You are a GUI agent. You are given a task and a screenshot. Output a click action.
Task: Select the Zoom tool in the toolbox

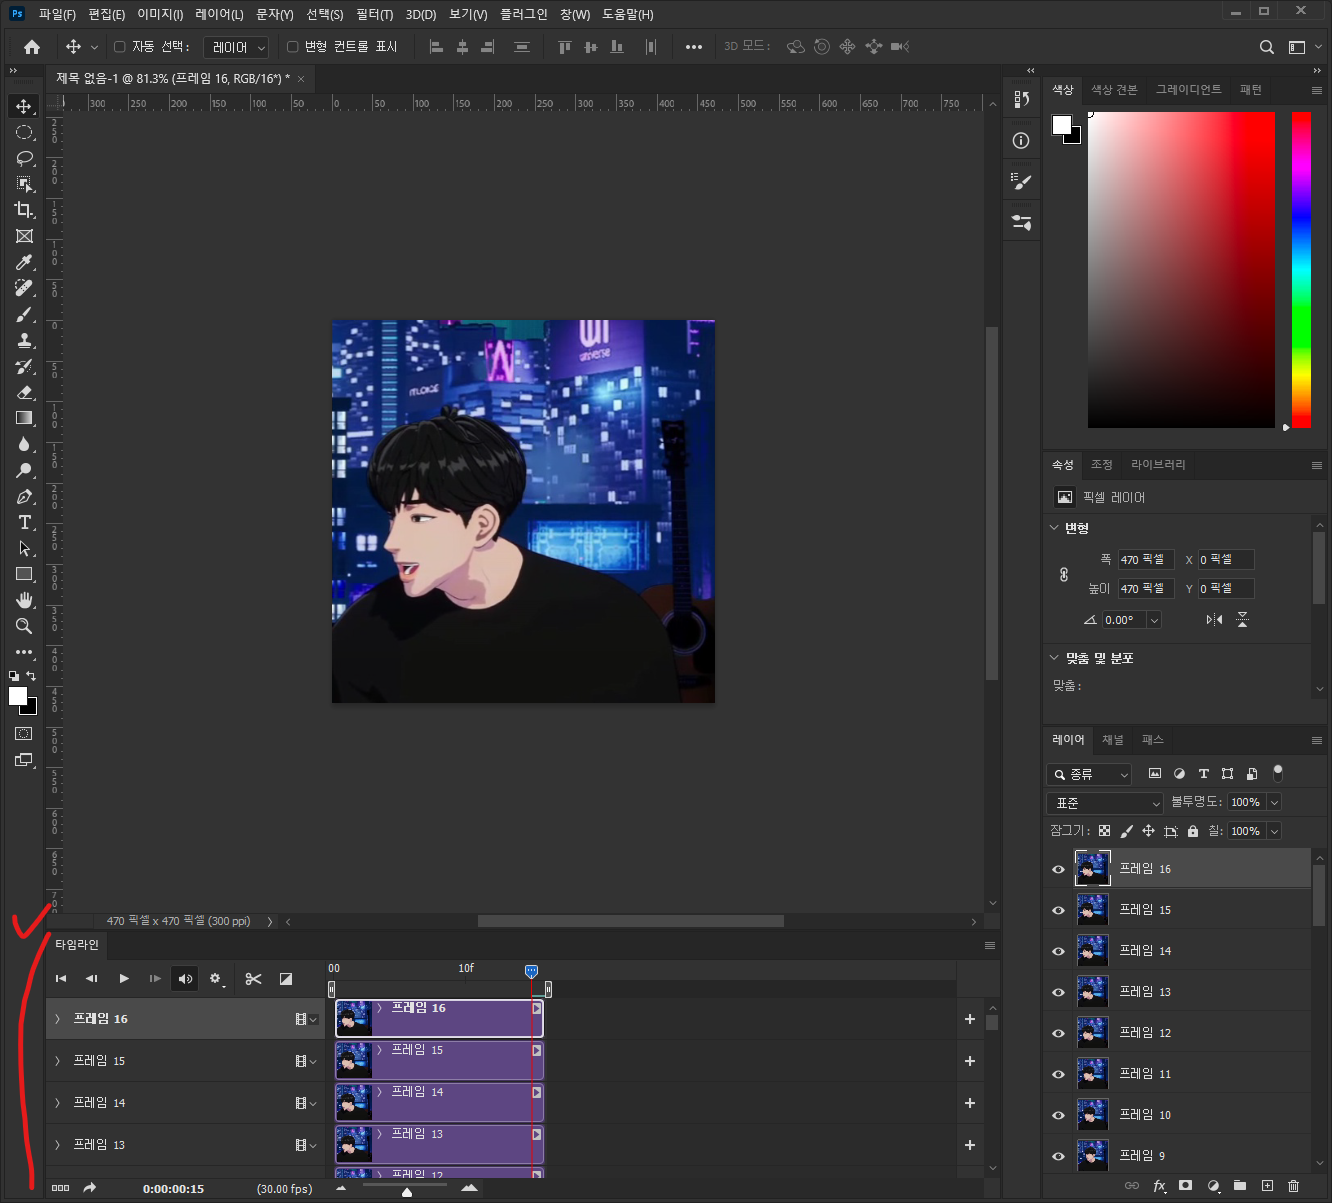point(24,626)
